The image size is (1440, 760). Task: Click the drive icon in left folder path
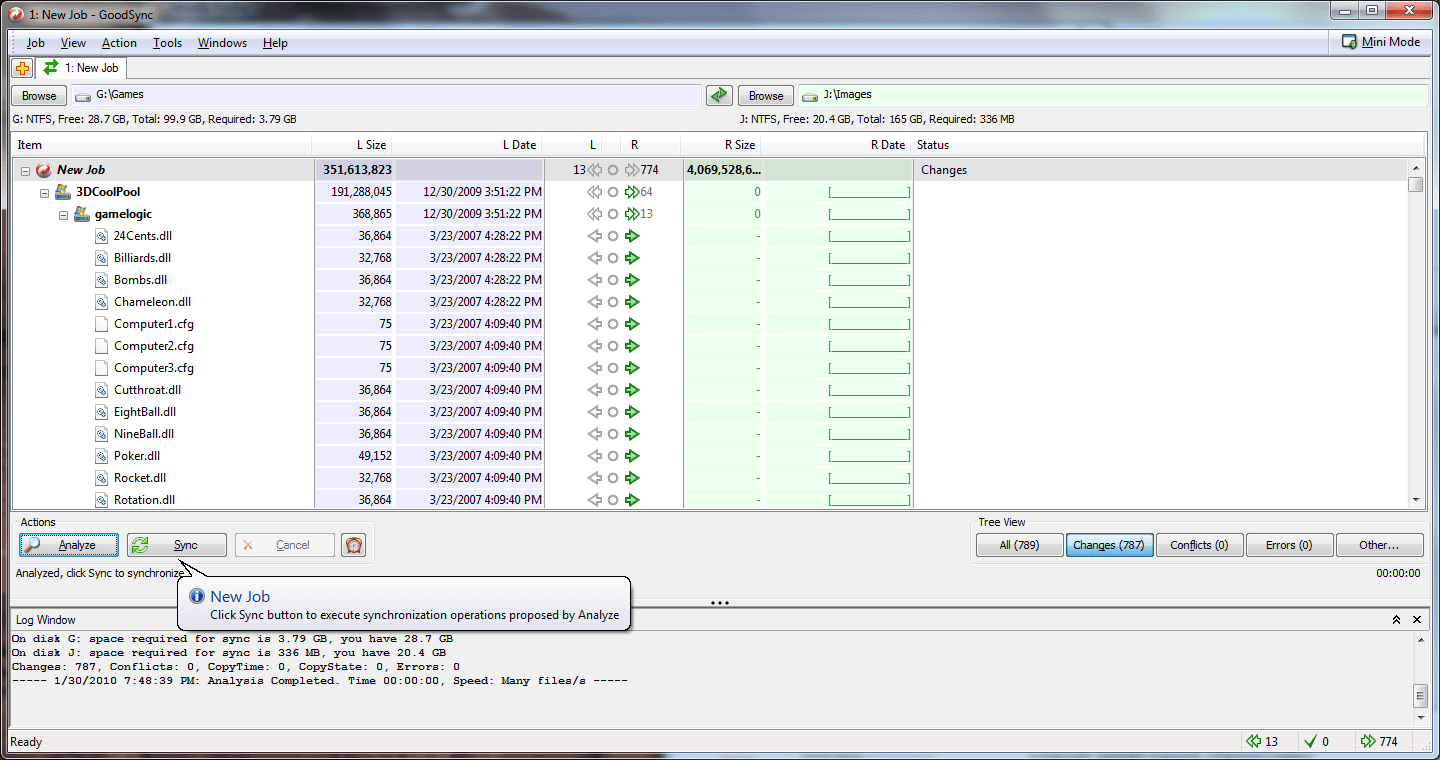tap(82, 96)
